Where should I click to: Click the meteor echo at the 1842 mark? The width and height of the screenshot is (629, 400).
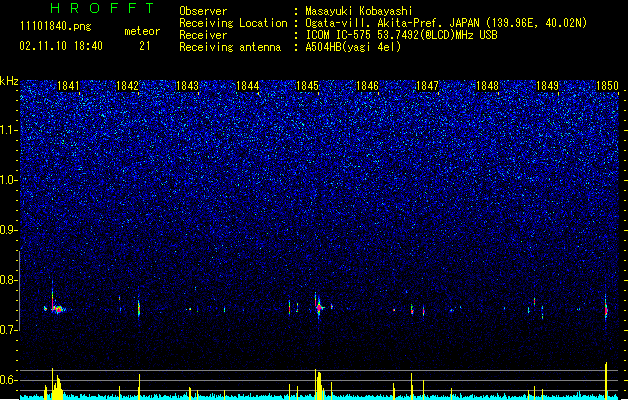tap(139, 308)
